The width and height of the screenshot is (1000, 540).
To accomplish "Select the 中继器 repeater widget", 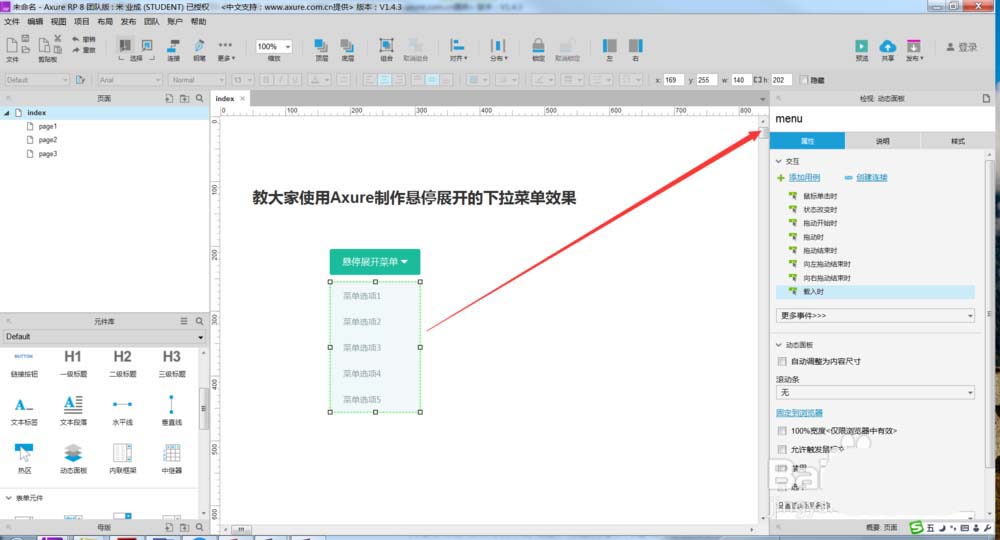I will [x=172, y=458].
